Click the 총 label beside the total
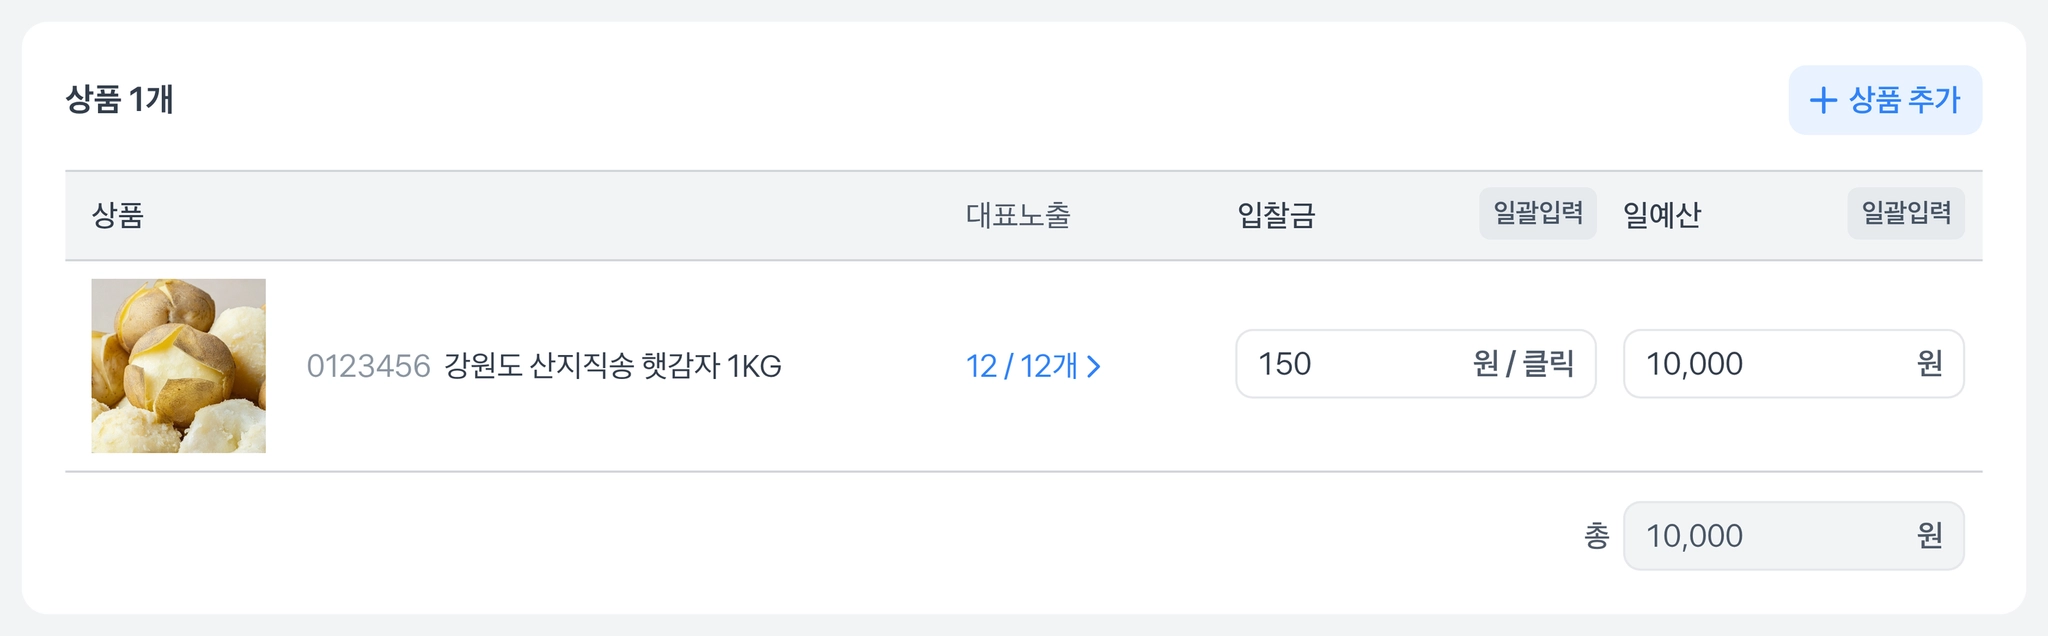 click(x=1596, y=536)
